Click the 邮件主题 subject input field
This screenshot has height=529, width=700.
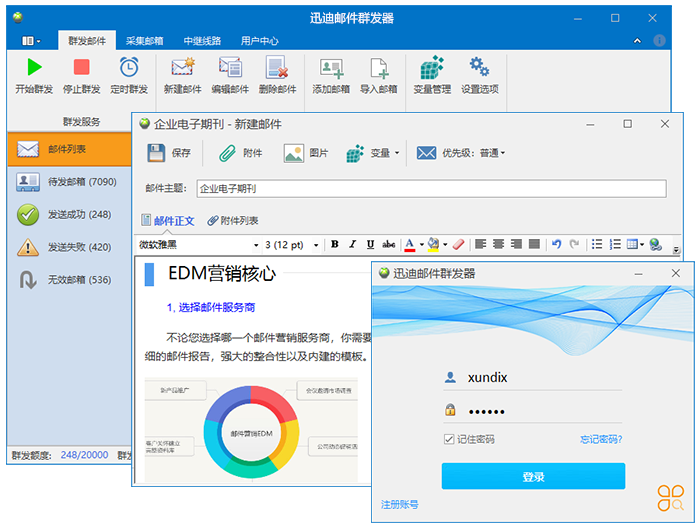[431, 188]
